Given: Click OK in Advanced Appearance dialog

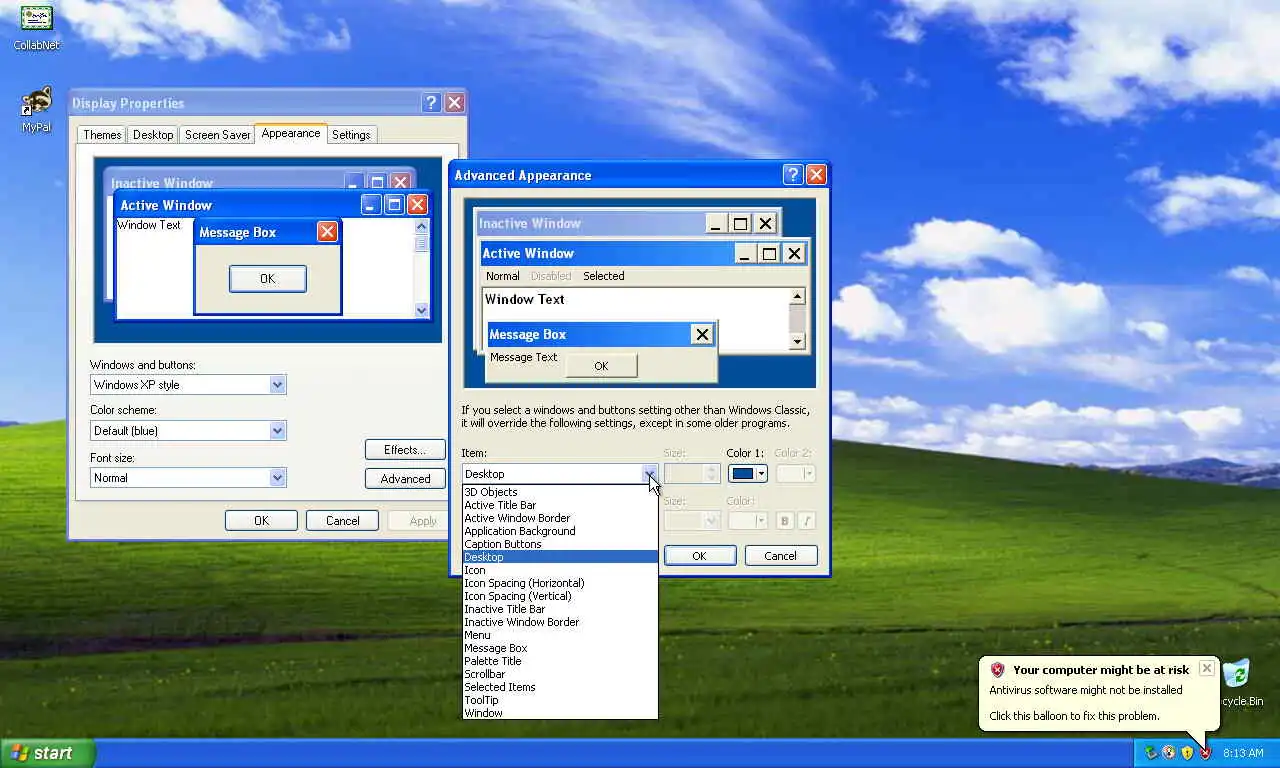Looking at the screenshot, I should [699, 555].
